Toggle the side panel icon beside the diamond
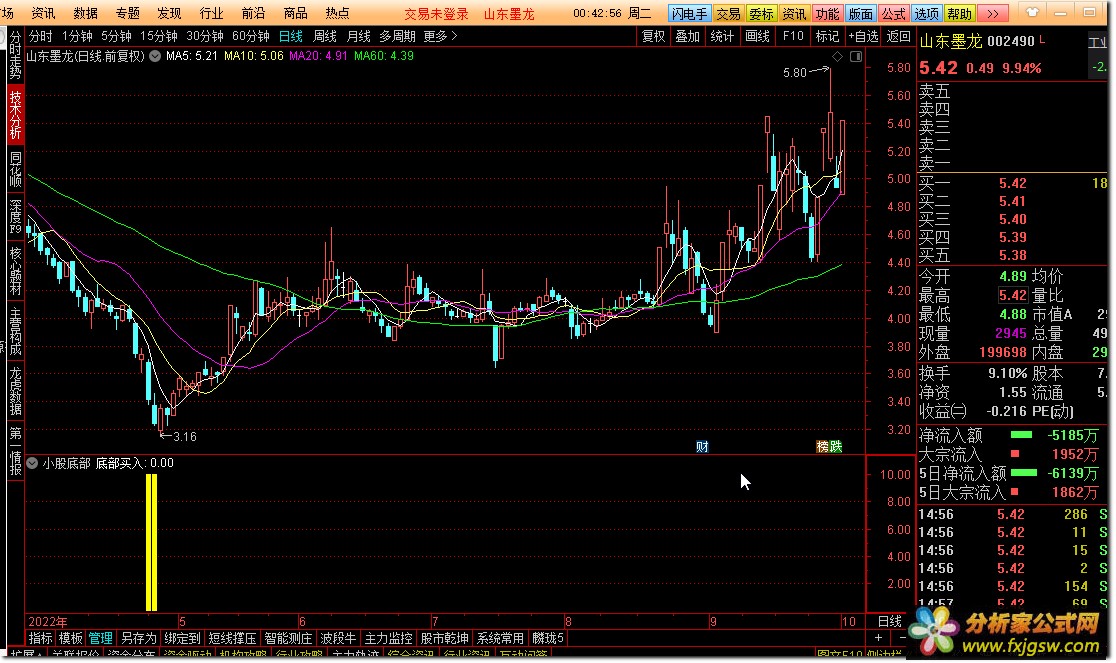1116x663 pixels. click(x=856, y=56)
